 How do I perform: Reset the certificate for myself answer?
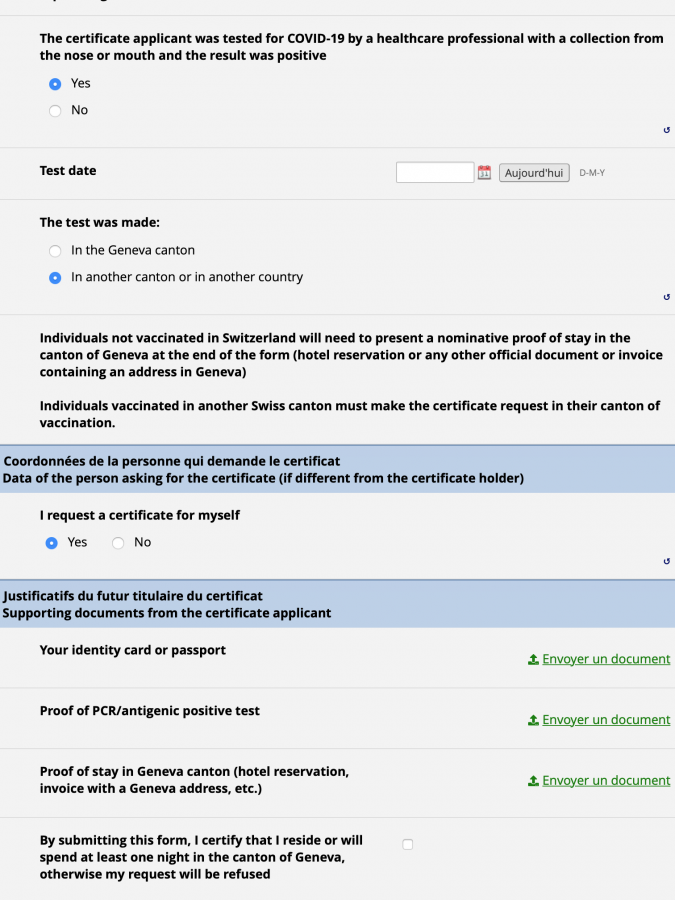pyautogui.click(x=666, y=561)
